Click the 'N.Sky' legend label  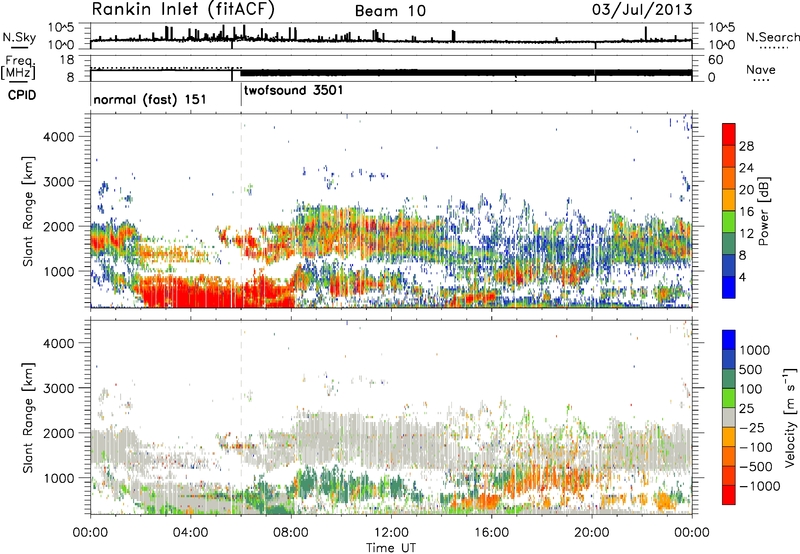click(19, 37)
